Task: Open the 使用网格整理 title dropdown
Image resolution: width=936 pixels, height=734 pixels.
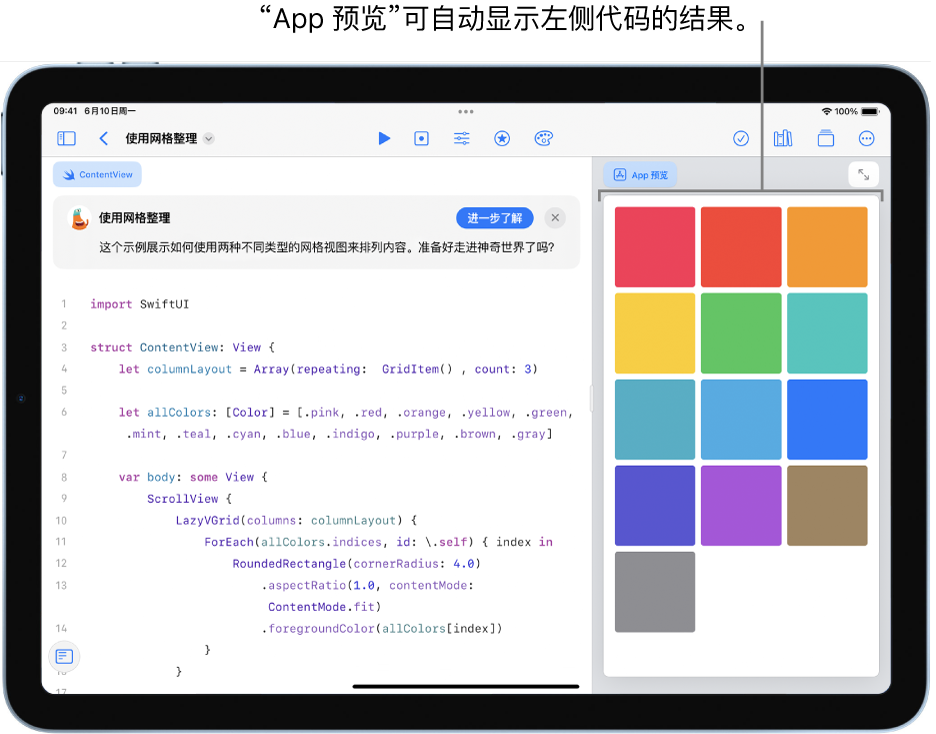Action: [x=208, y=139]
